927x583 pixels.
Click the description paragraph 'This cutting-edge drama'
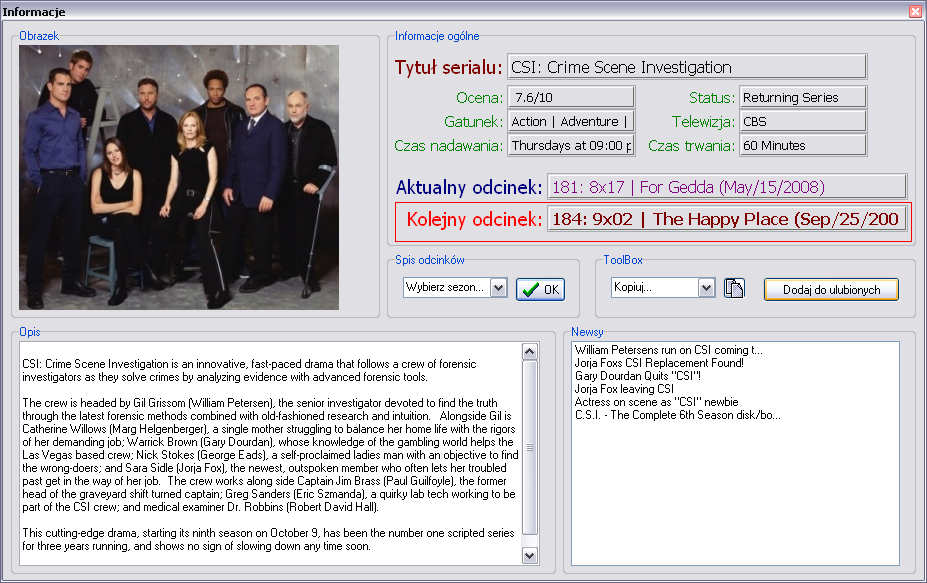pyautogui.click(x=268, y=539)
